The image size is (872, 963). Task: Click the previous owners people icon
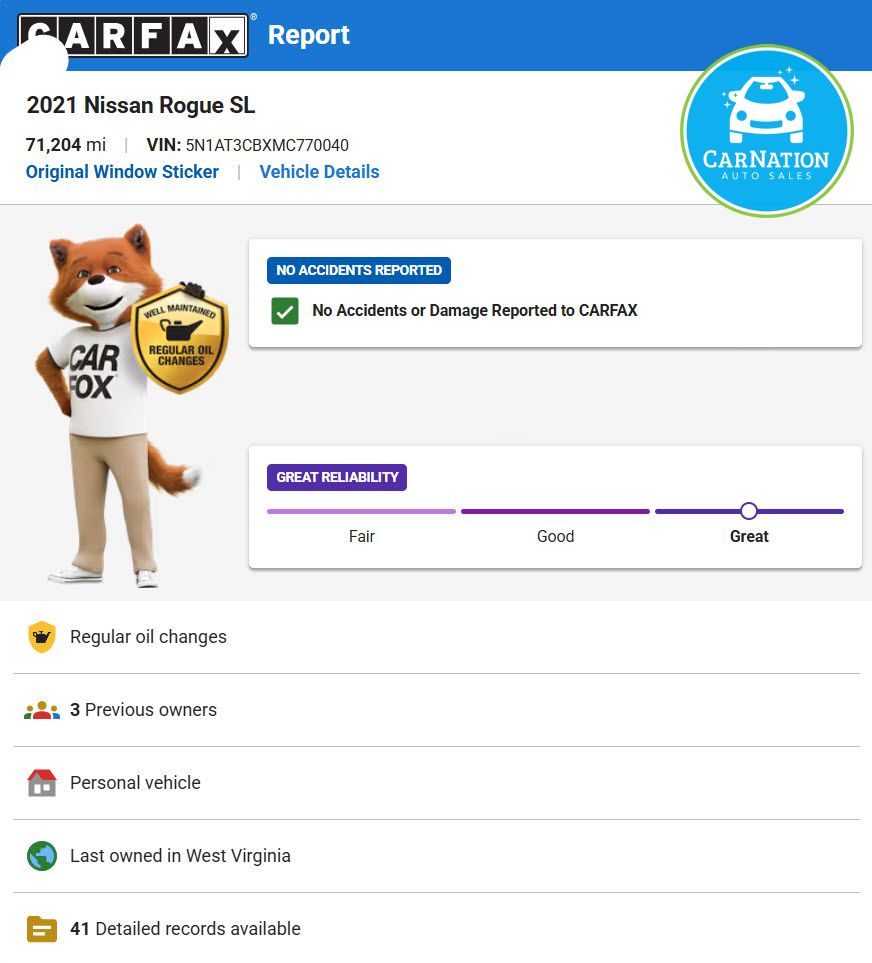click(42, 710)
